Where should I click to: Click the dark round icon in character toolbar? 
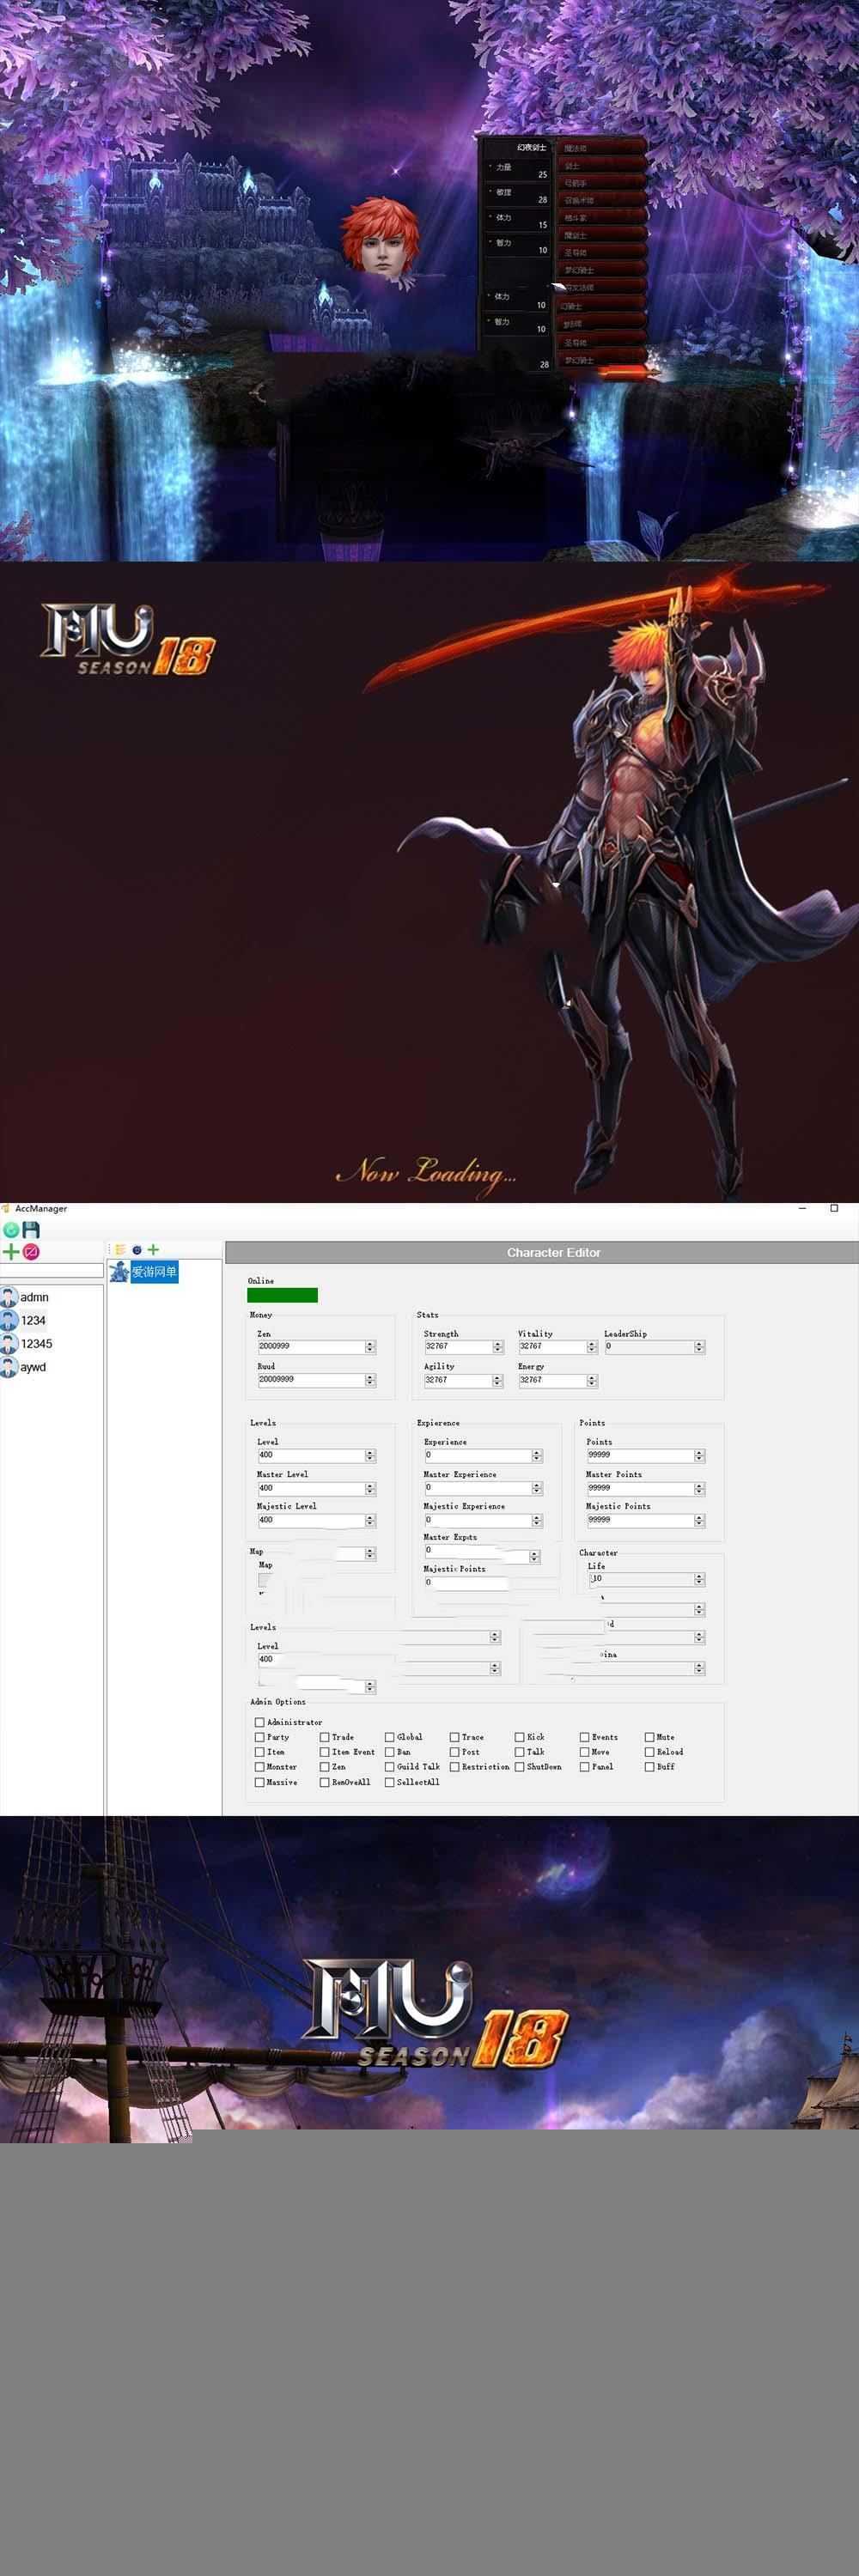[137, 1250]
